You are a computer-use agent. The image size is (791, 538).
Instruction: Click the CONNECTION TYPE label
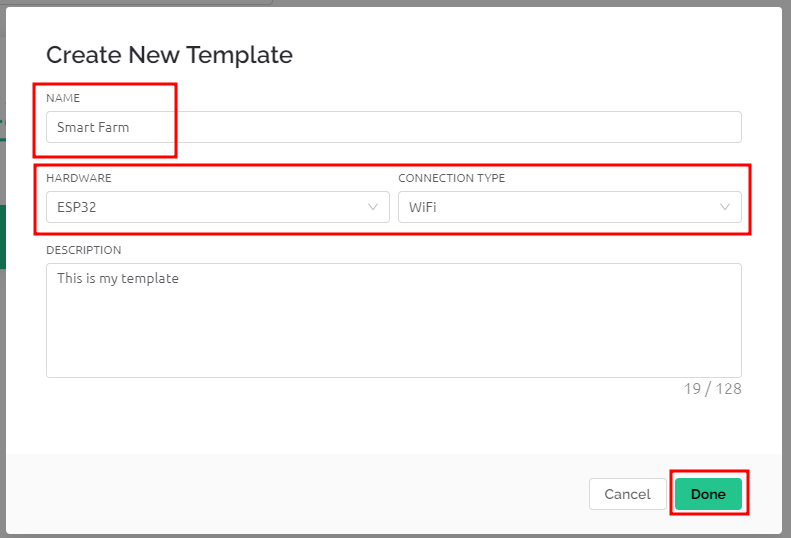[x=451, y=178]
